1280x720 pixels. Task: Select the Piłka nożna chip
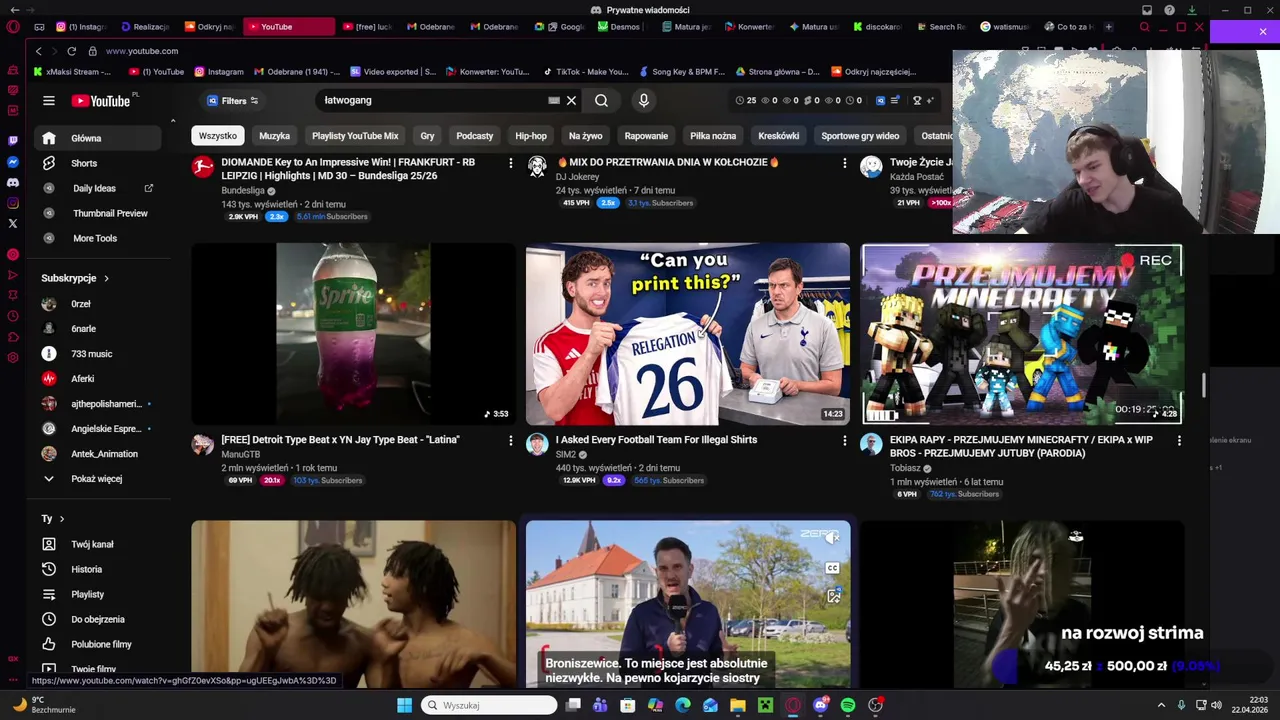[713, 136]
